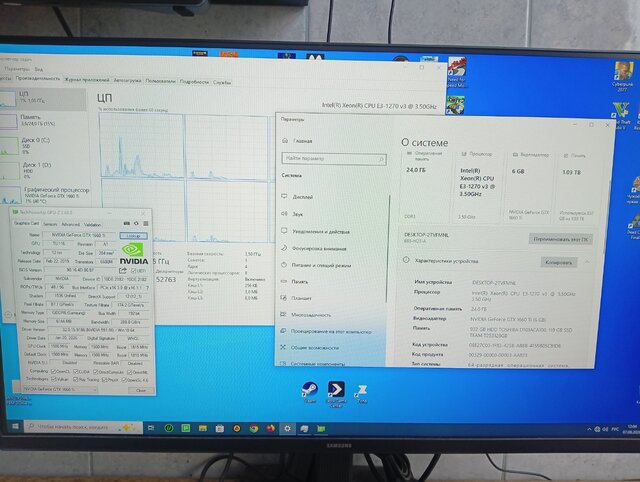Open Пользователи tab in Task Manager
This screenshot has height=482, width=640.
click(160, 81)
